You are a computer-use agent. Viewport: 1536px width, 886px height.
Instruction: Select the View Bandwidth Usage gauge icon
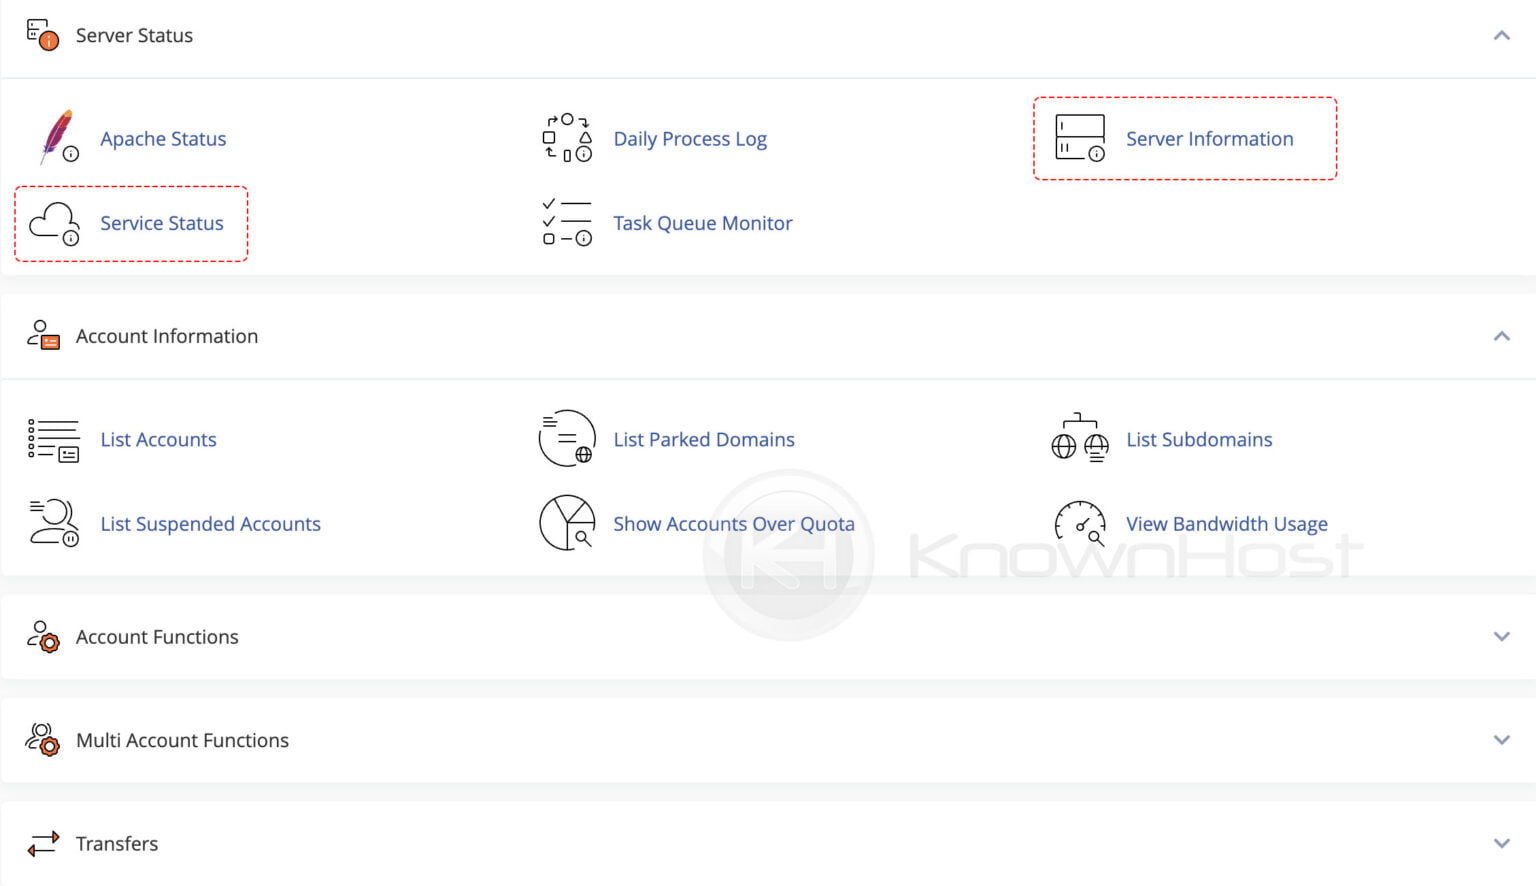[x=1080, y=523]
